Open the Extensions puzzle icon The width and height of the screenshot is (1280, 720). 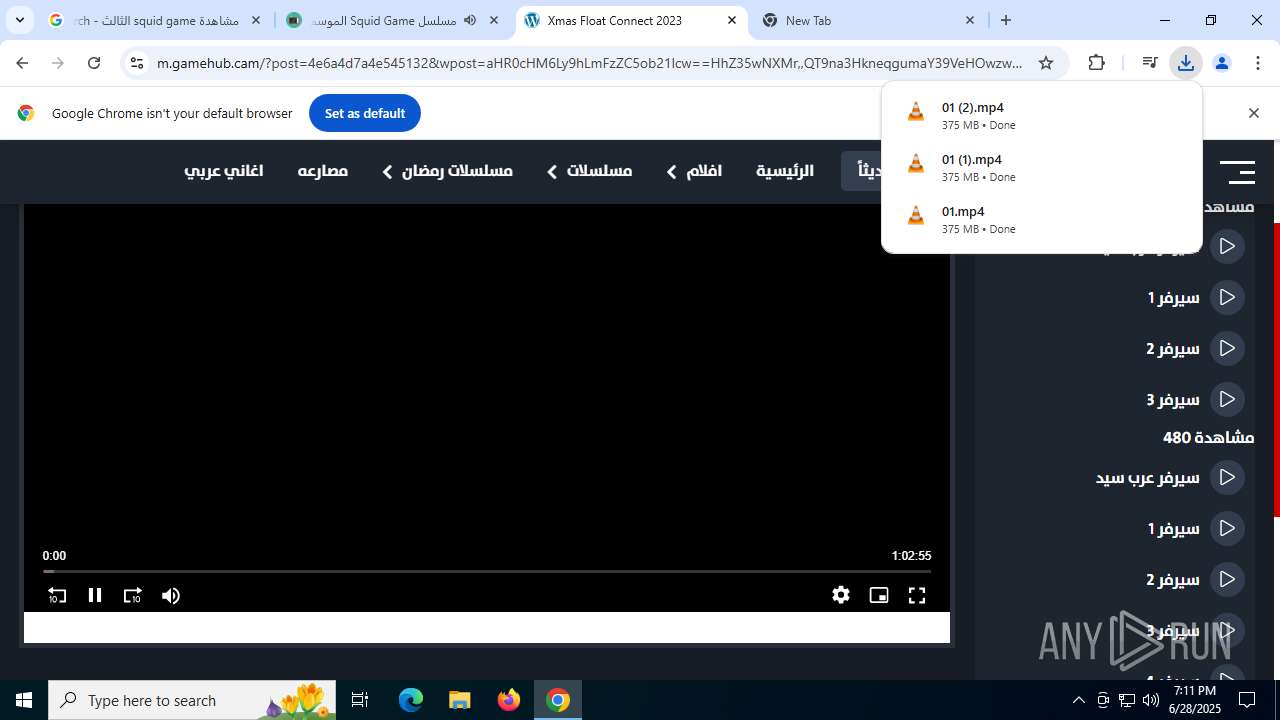click(1096, 63)
